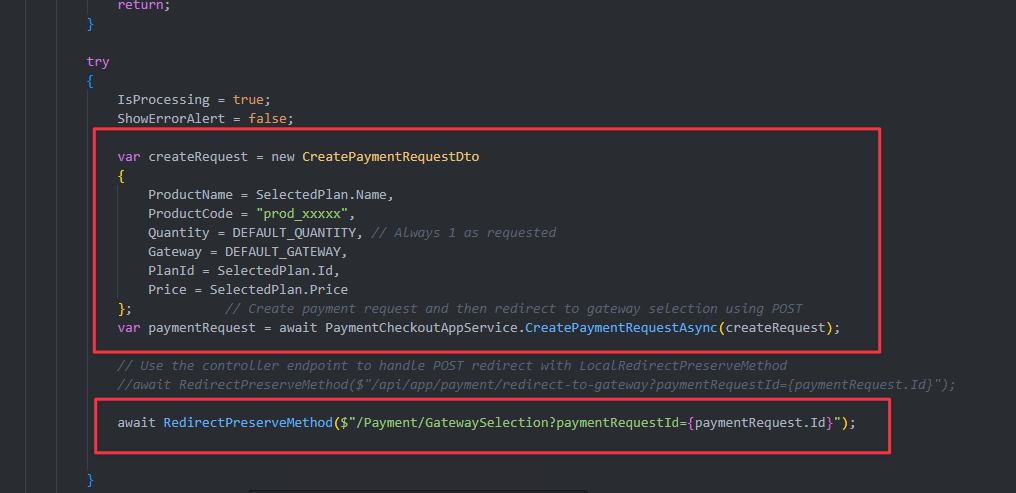This screenshot has width=1016, height=493.
Task: Place cursor on the try keyword
Action: [x=98, y=61]
